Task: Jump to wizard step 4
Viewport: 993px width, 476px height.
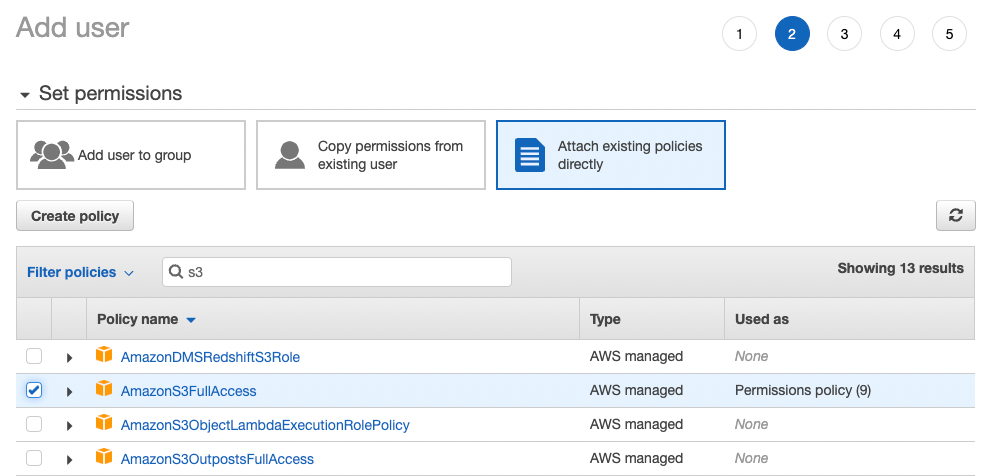Action: [x=897, y=34]
